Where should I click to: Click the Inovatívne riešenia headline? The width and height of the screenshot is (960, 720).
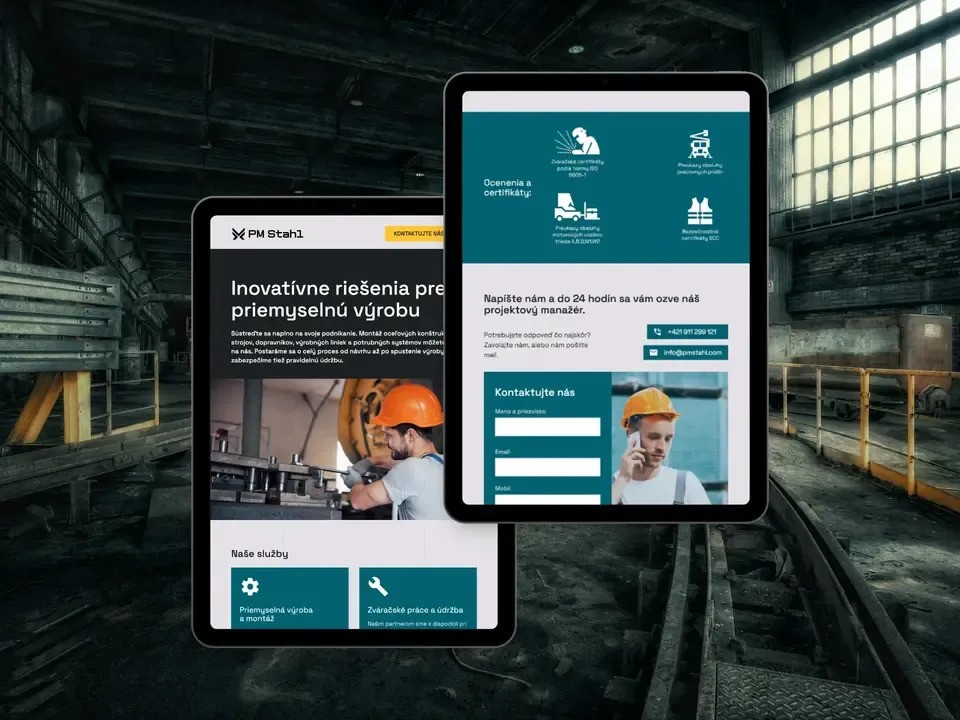click(337, 299)
